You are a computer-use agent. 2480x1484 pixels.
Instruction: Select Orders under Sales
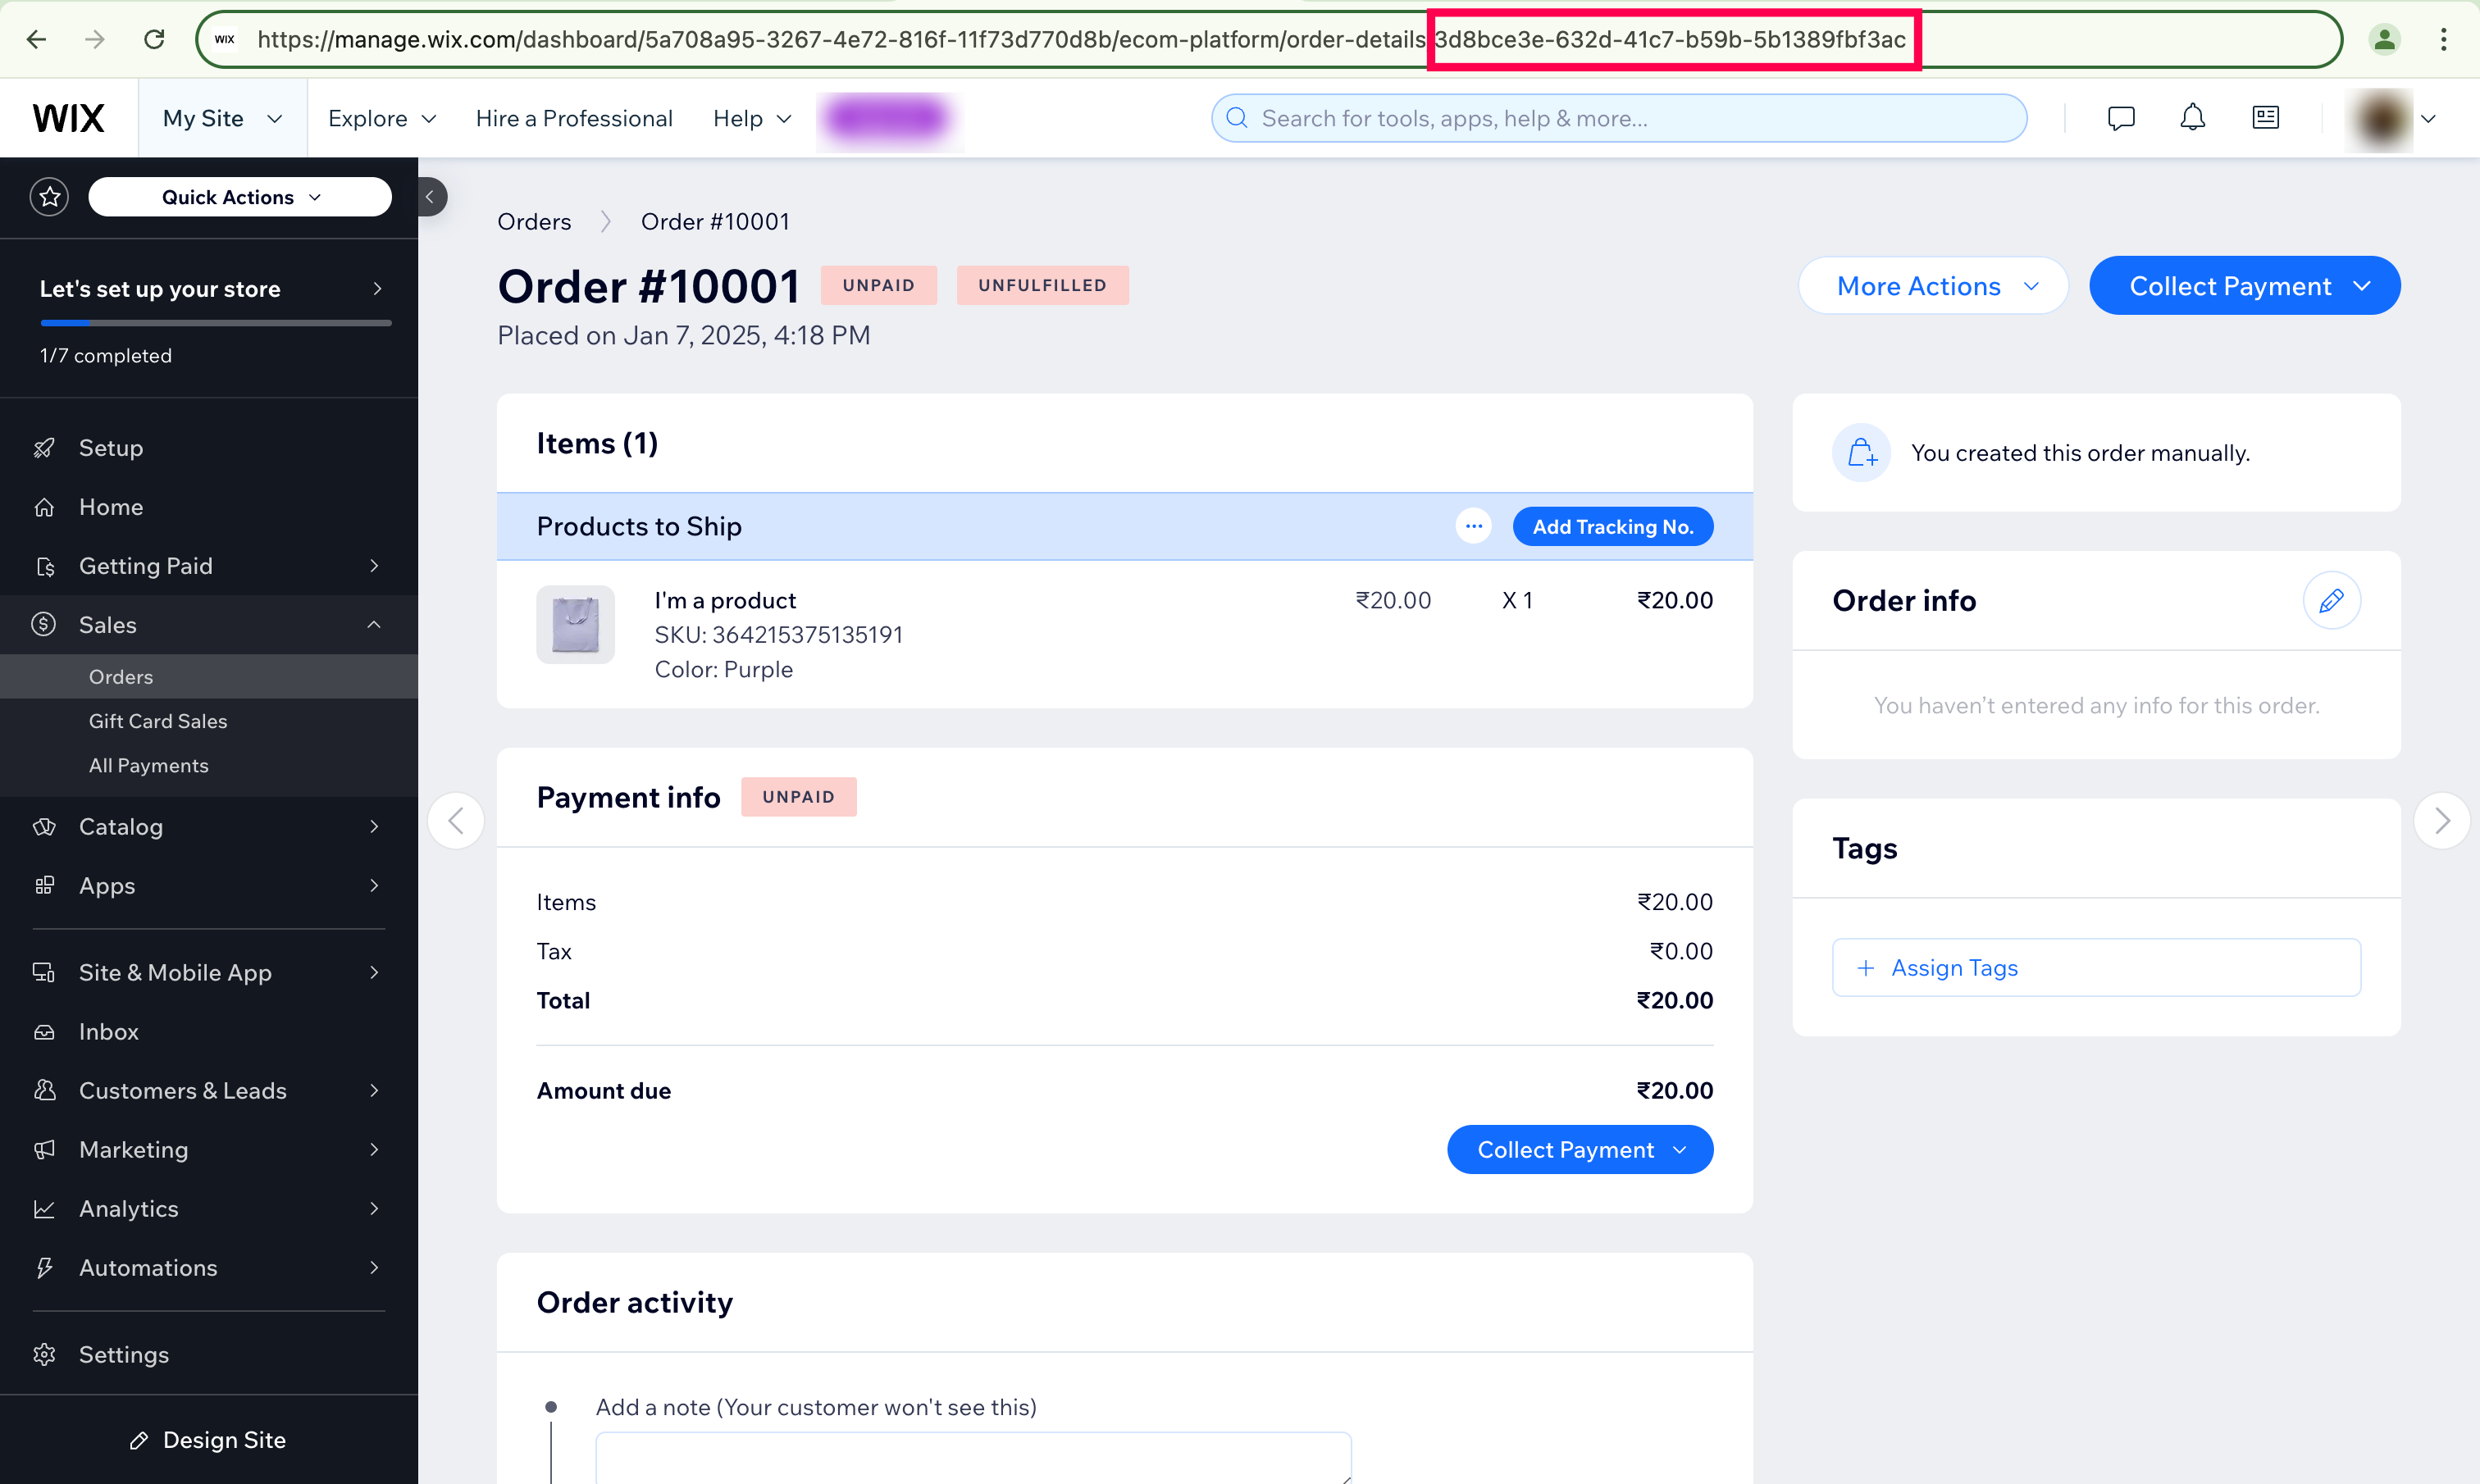(x=209, y=677)
